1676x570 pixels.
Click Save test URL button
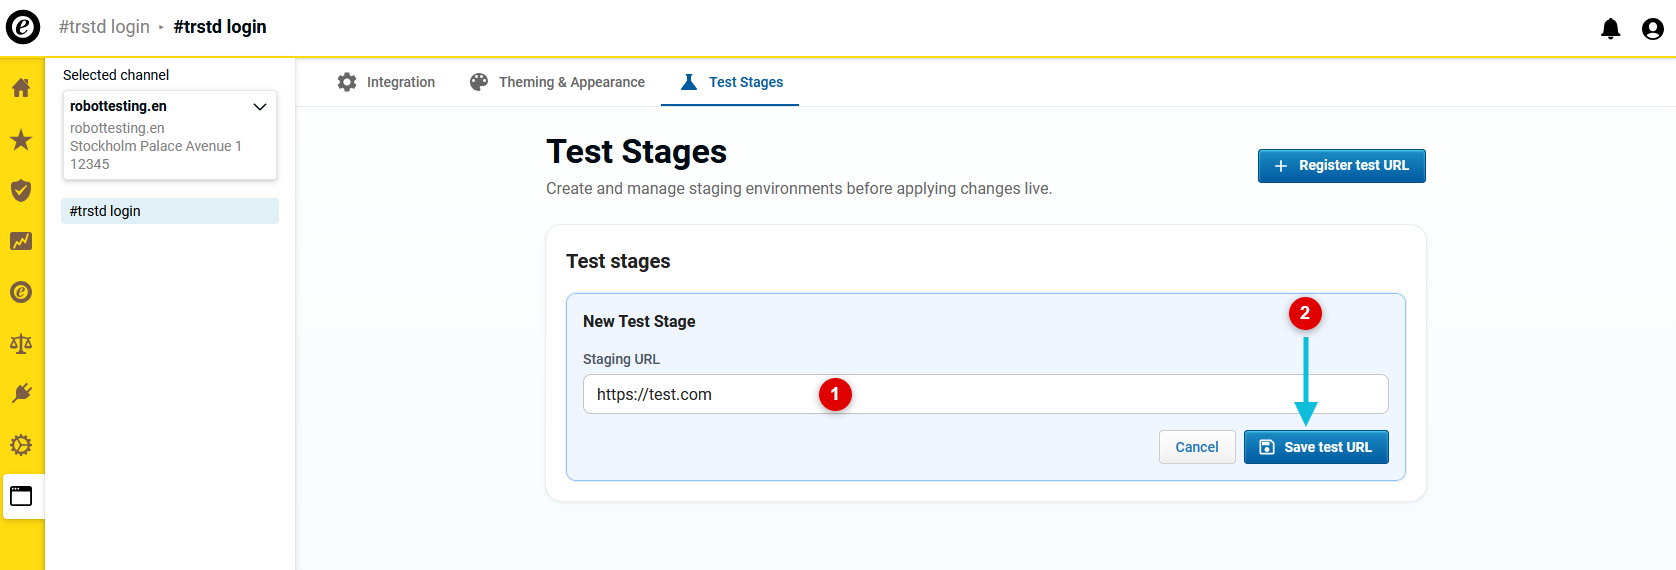pos(1316,447)
